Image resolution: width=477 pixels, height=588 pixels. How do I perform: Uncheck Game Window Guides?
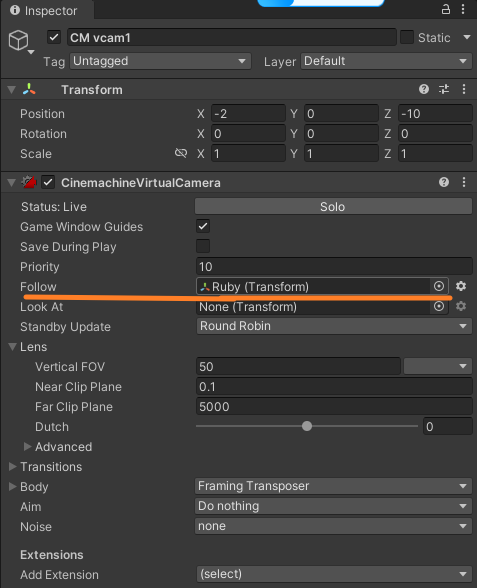[203, 226]
